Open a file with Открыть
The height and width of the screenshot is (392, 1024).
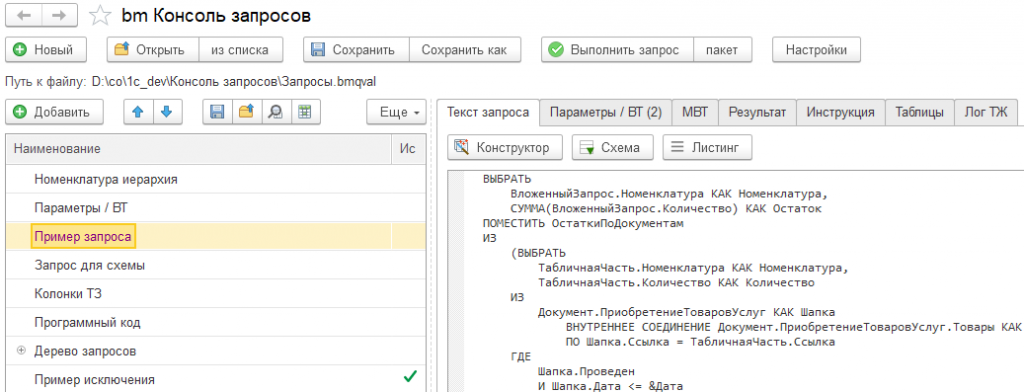pos(153,50)
